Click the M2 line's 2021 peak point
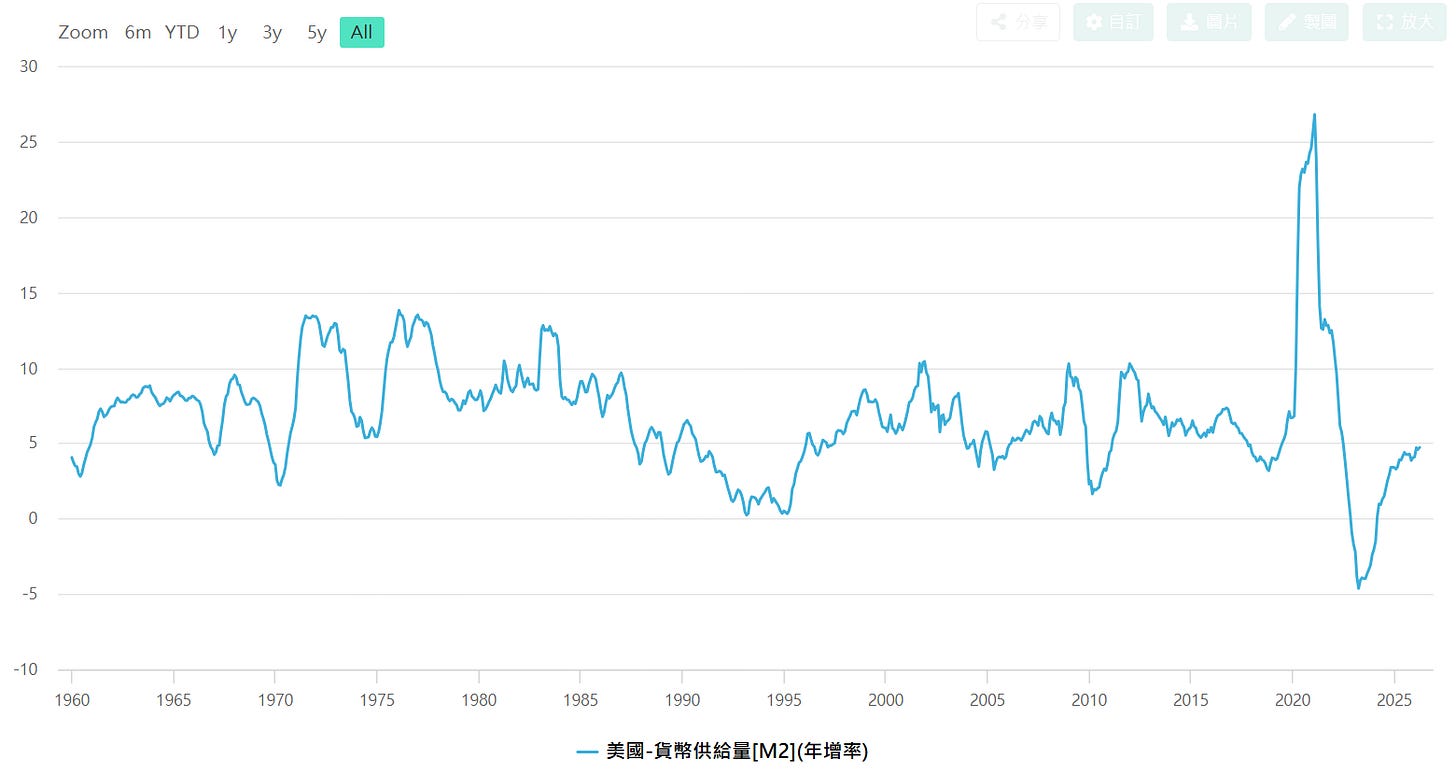 (1314, 114)
